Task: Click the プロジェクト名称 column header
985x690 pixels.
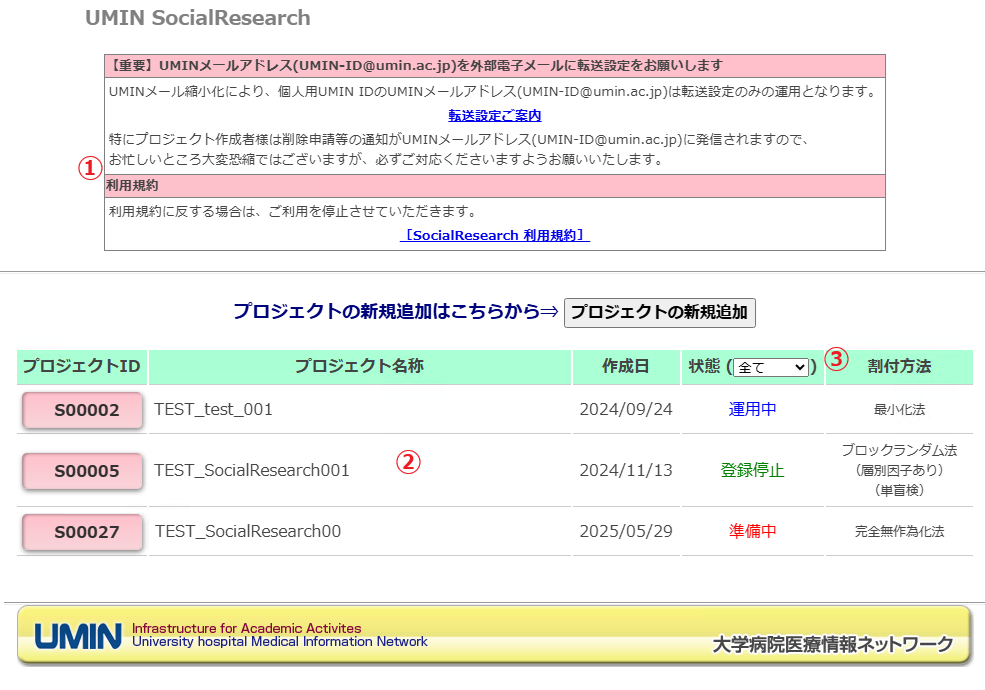Action: point(359,367)
